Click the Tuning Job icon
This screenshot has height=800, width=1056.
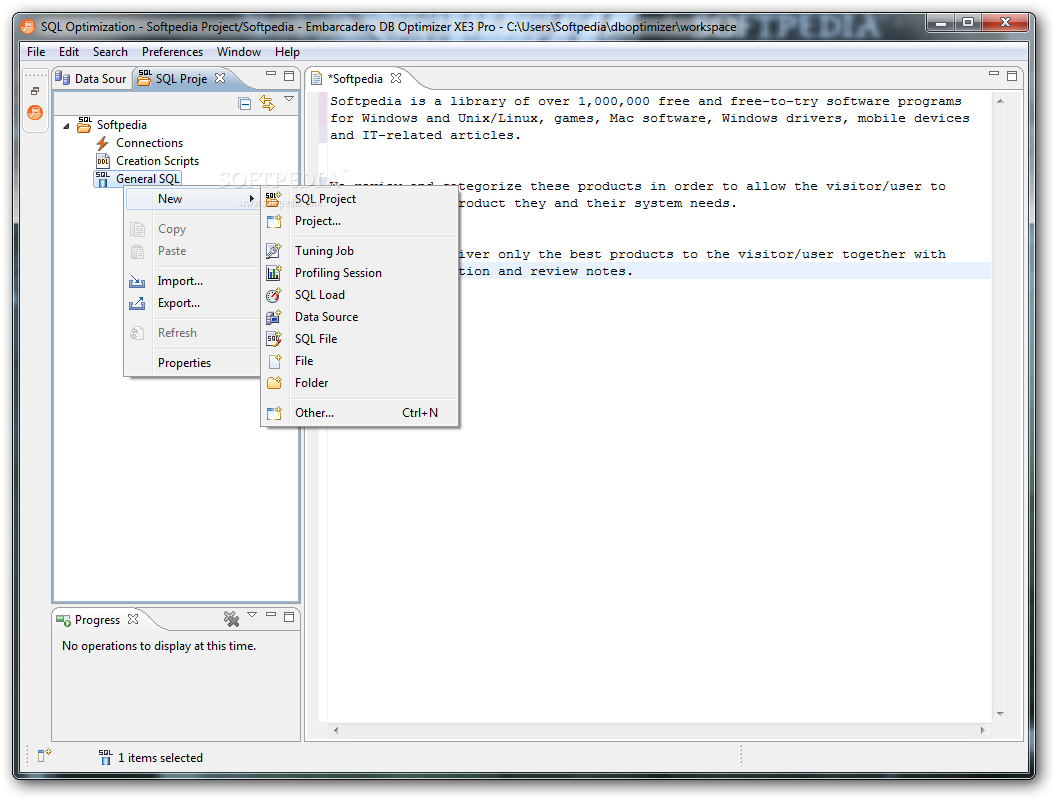pos(273,251)
